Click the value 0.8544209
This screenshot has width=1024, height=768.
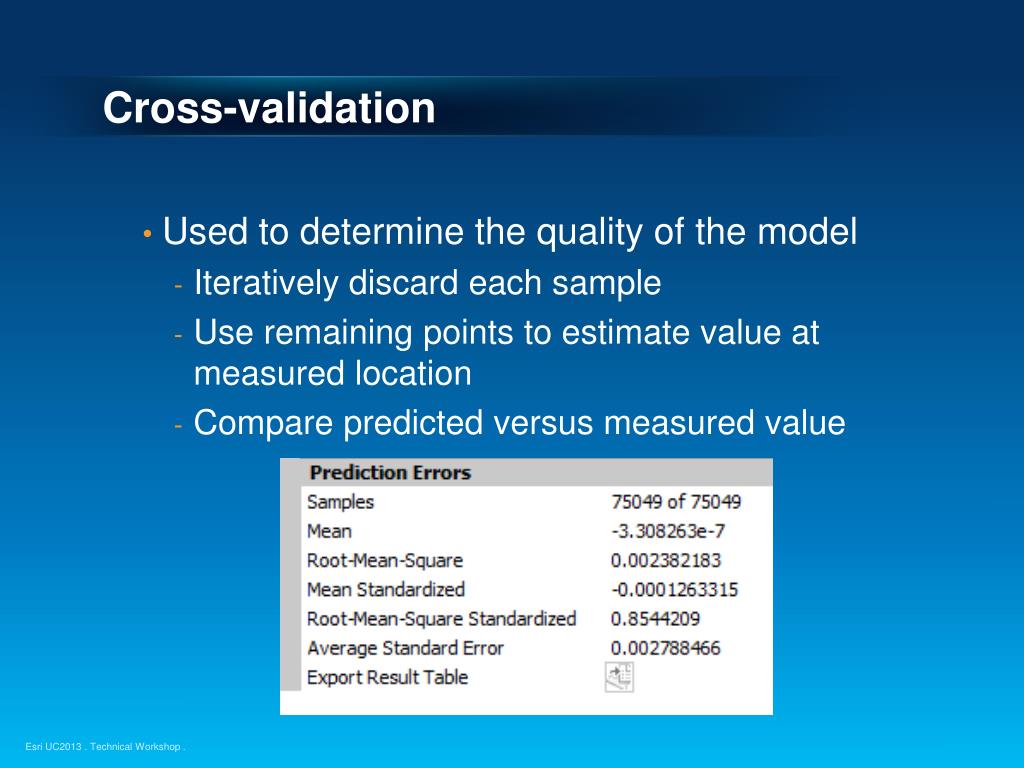[655, 618]
